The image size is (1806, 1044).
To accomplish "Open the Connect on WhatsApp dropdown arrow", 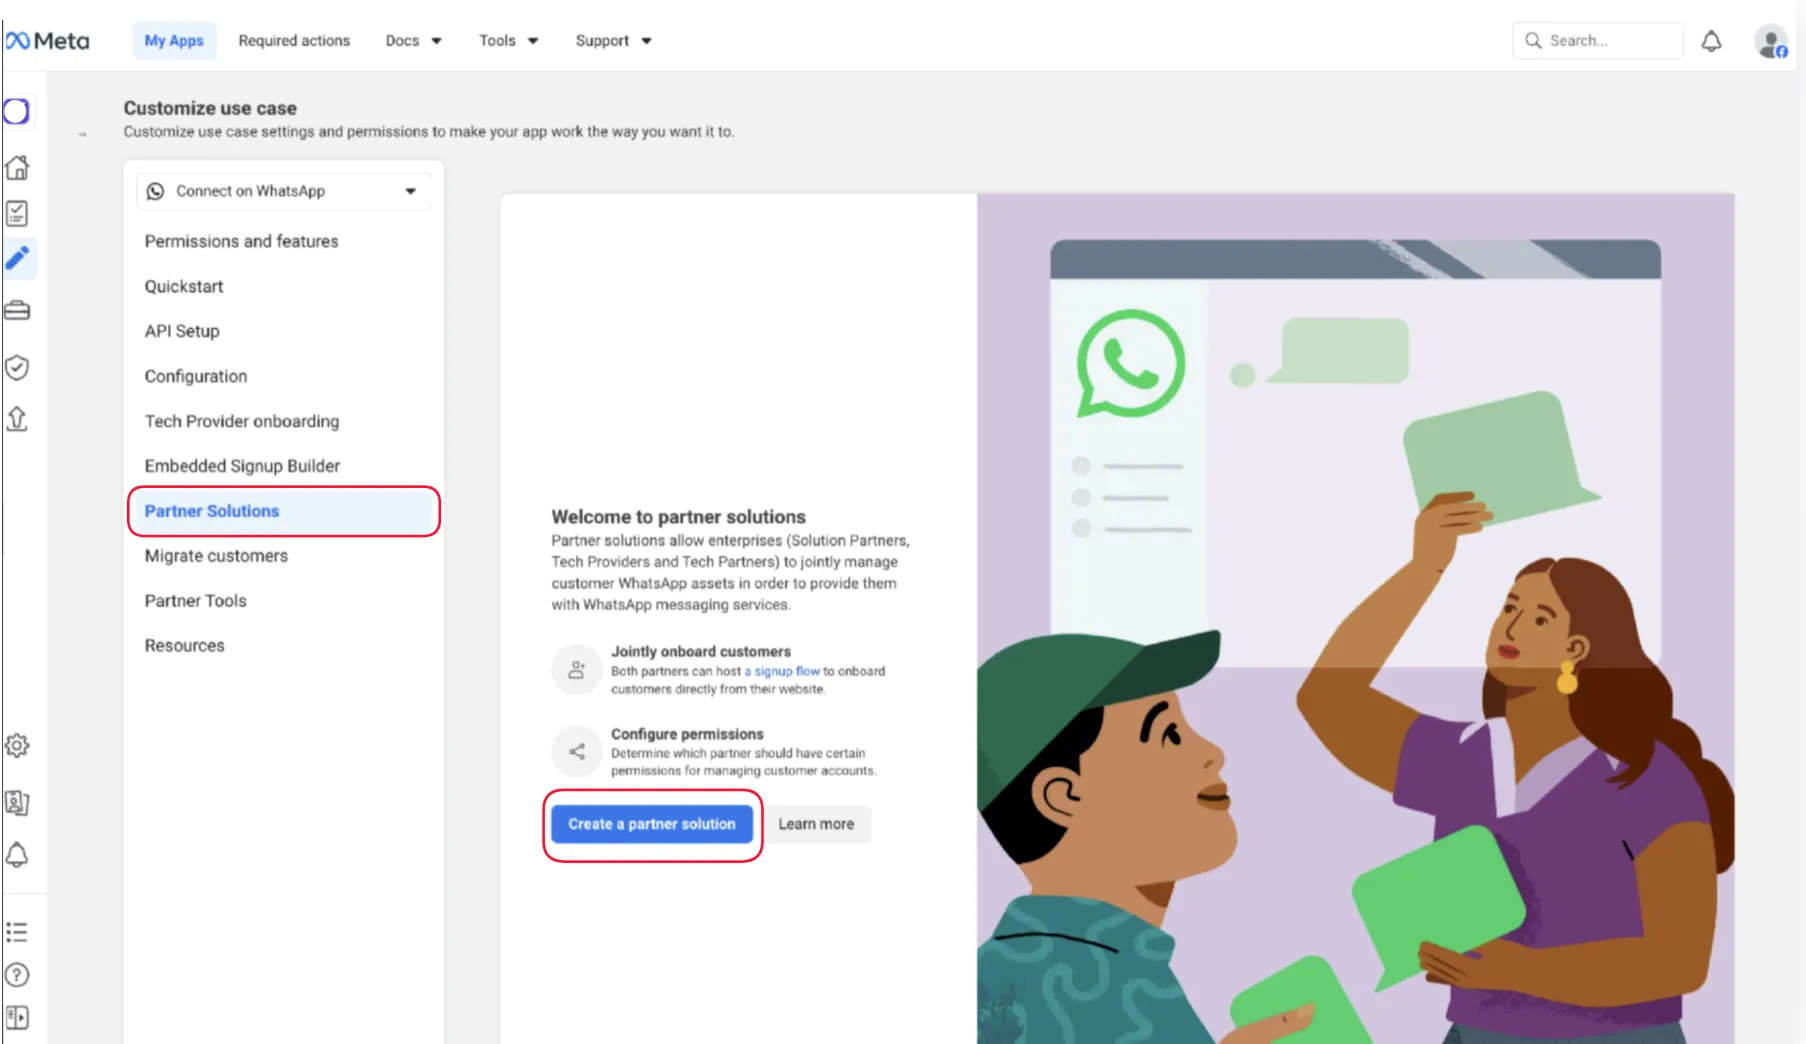I will pyautogui.click(x=411, y=191).
